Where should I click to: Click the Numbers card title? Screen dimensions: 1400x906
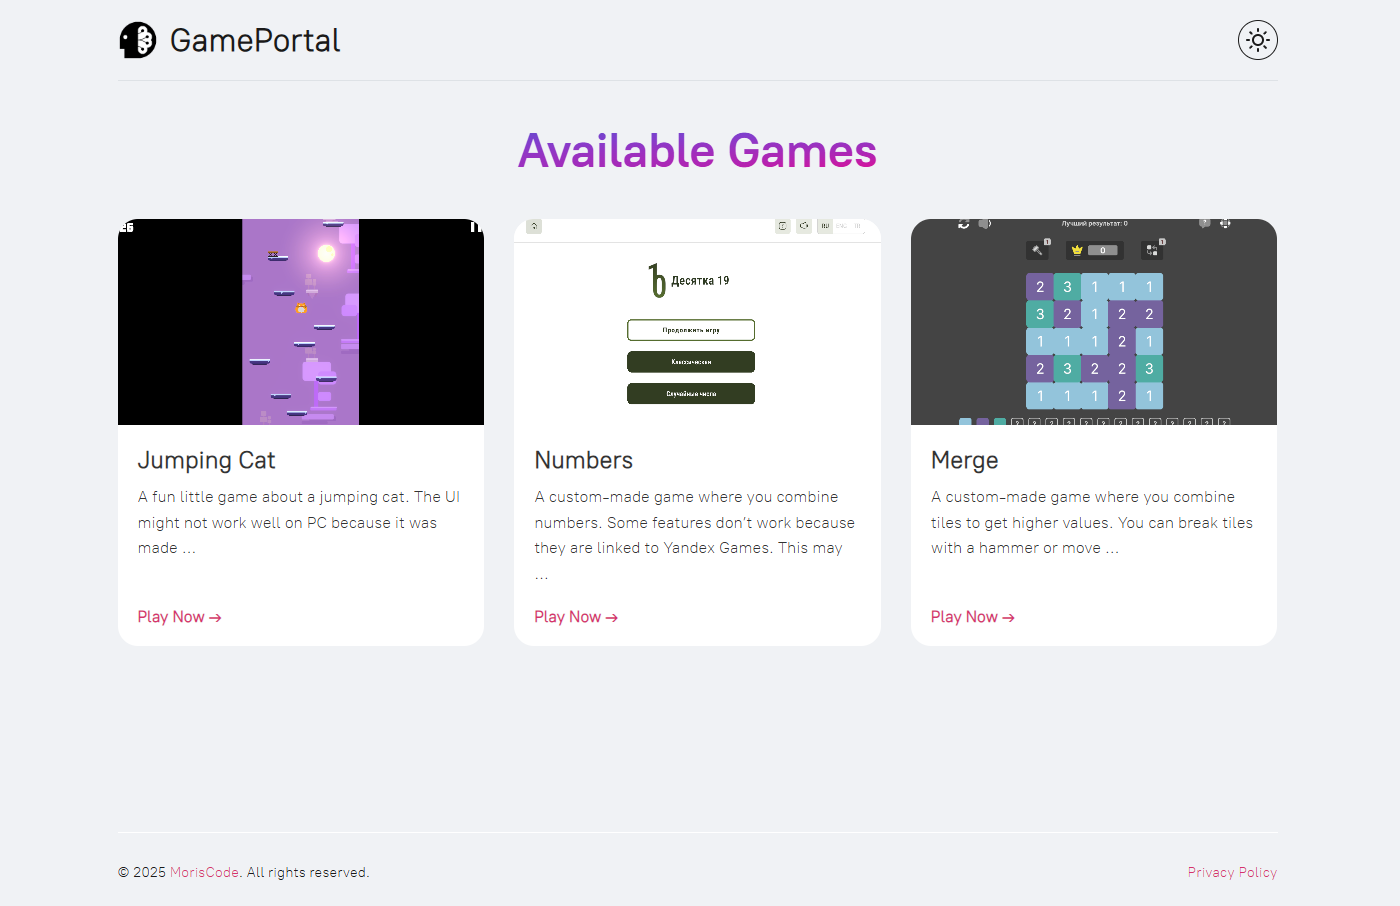click(x=584, y=460)
